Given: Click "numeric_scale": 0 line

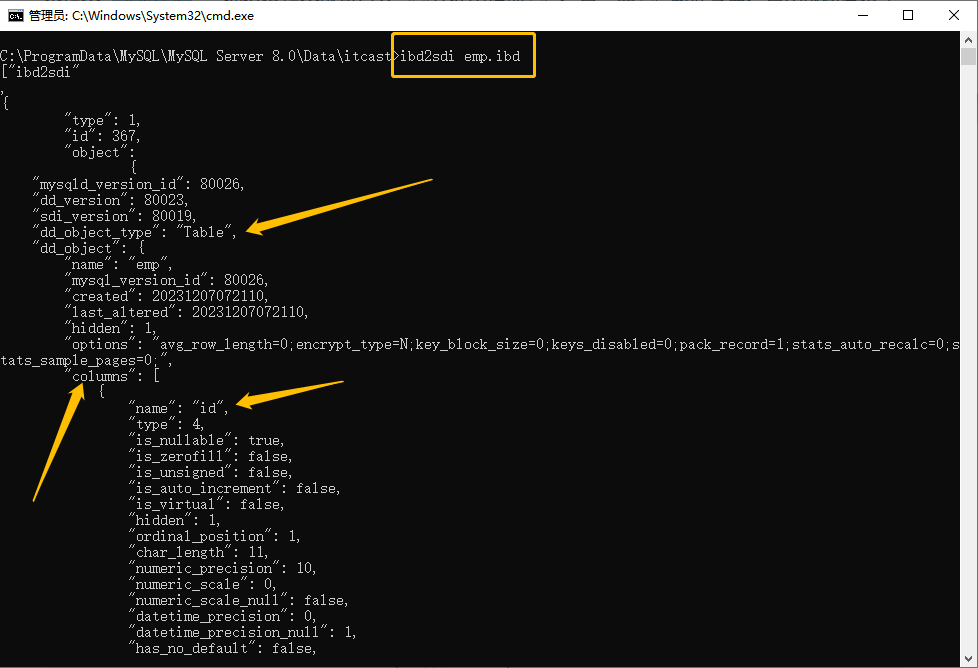Looking at the screenshot, I should [x=203, y=584].
